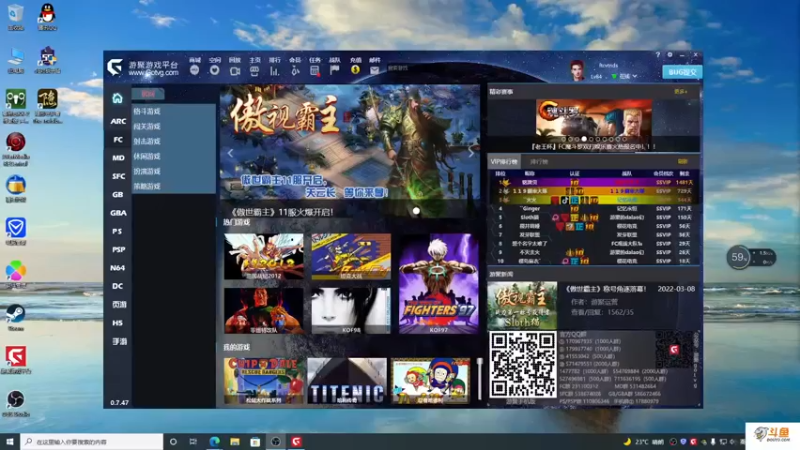Select PSP platform in sidebar
This screenshot has width=800, height=450.
(x=118, y=249)
